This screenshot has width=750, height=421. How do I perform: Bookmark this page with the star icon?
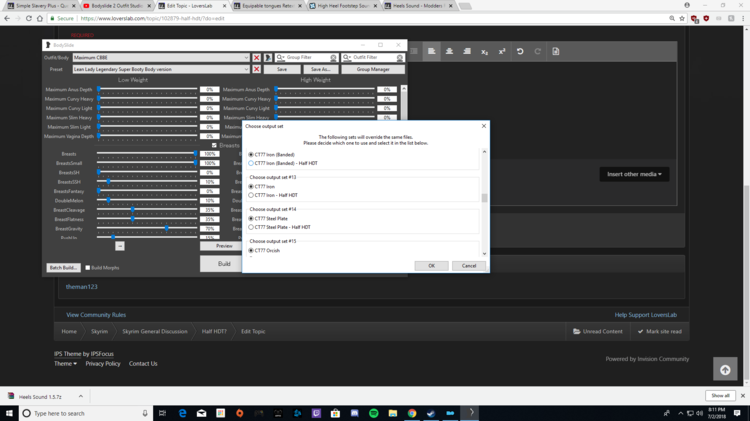[682, 18]
